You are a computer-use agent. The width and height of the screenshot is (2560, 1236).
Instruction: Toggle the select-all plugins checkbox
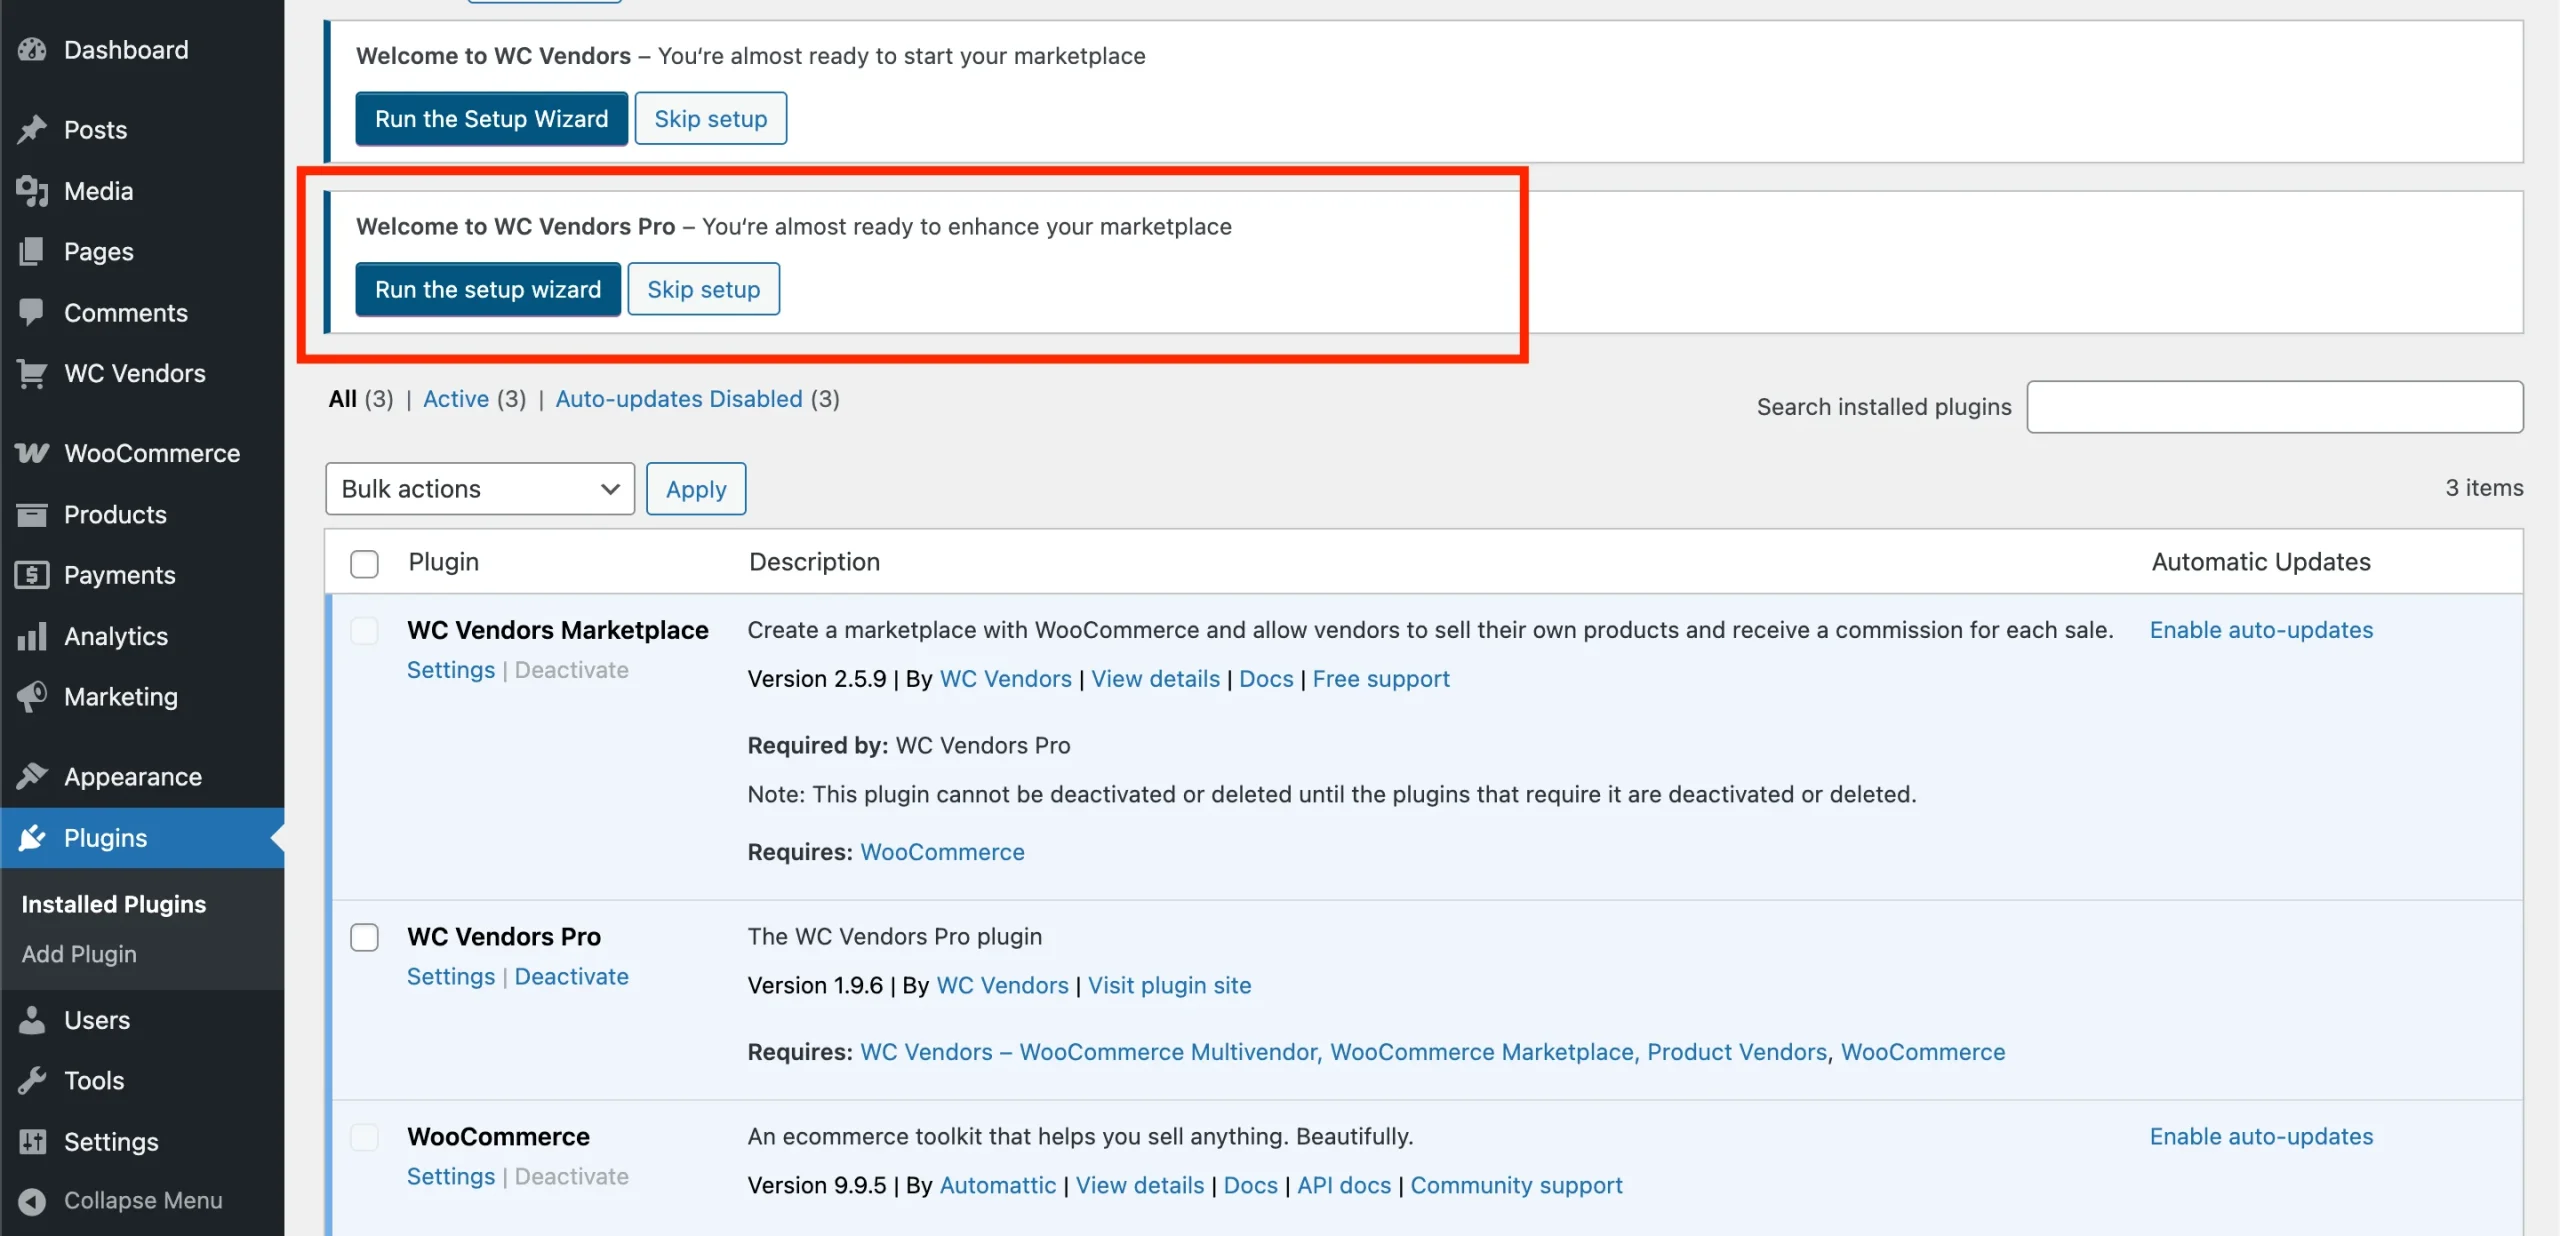(365, 564)
